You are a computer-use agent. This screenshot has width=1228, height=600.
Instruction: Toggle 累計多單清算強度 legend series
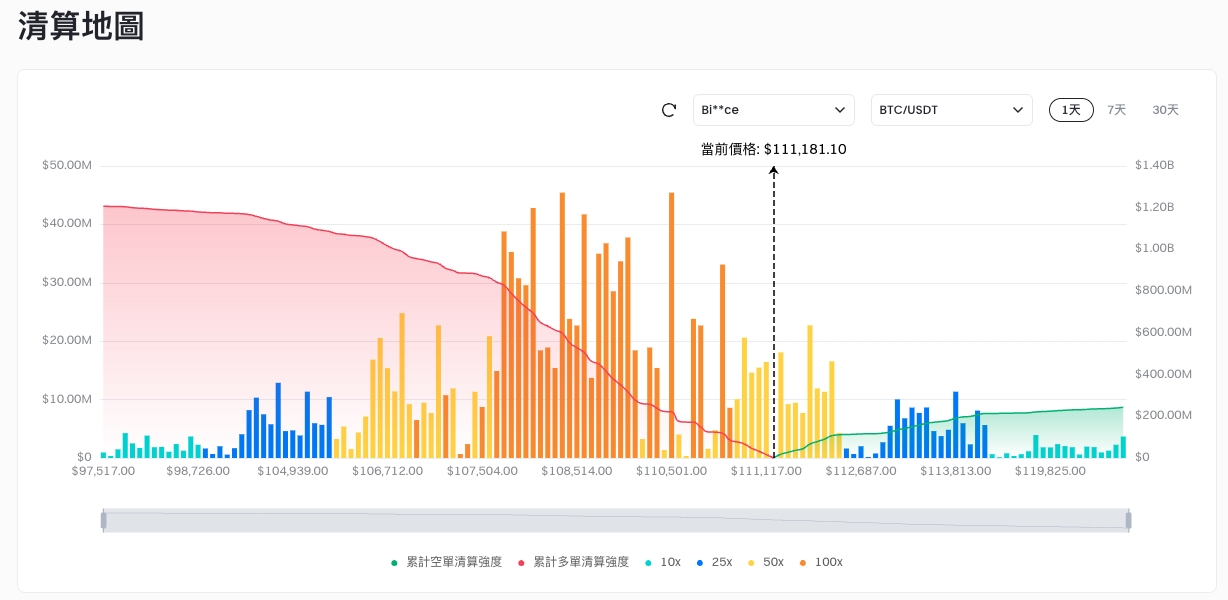tap(573, 562)
